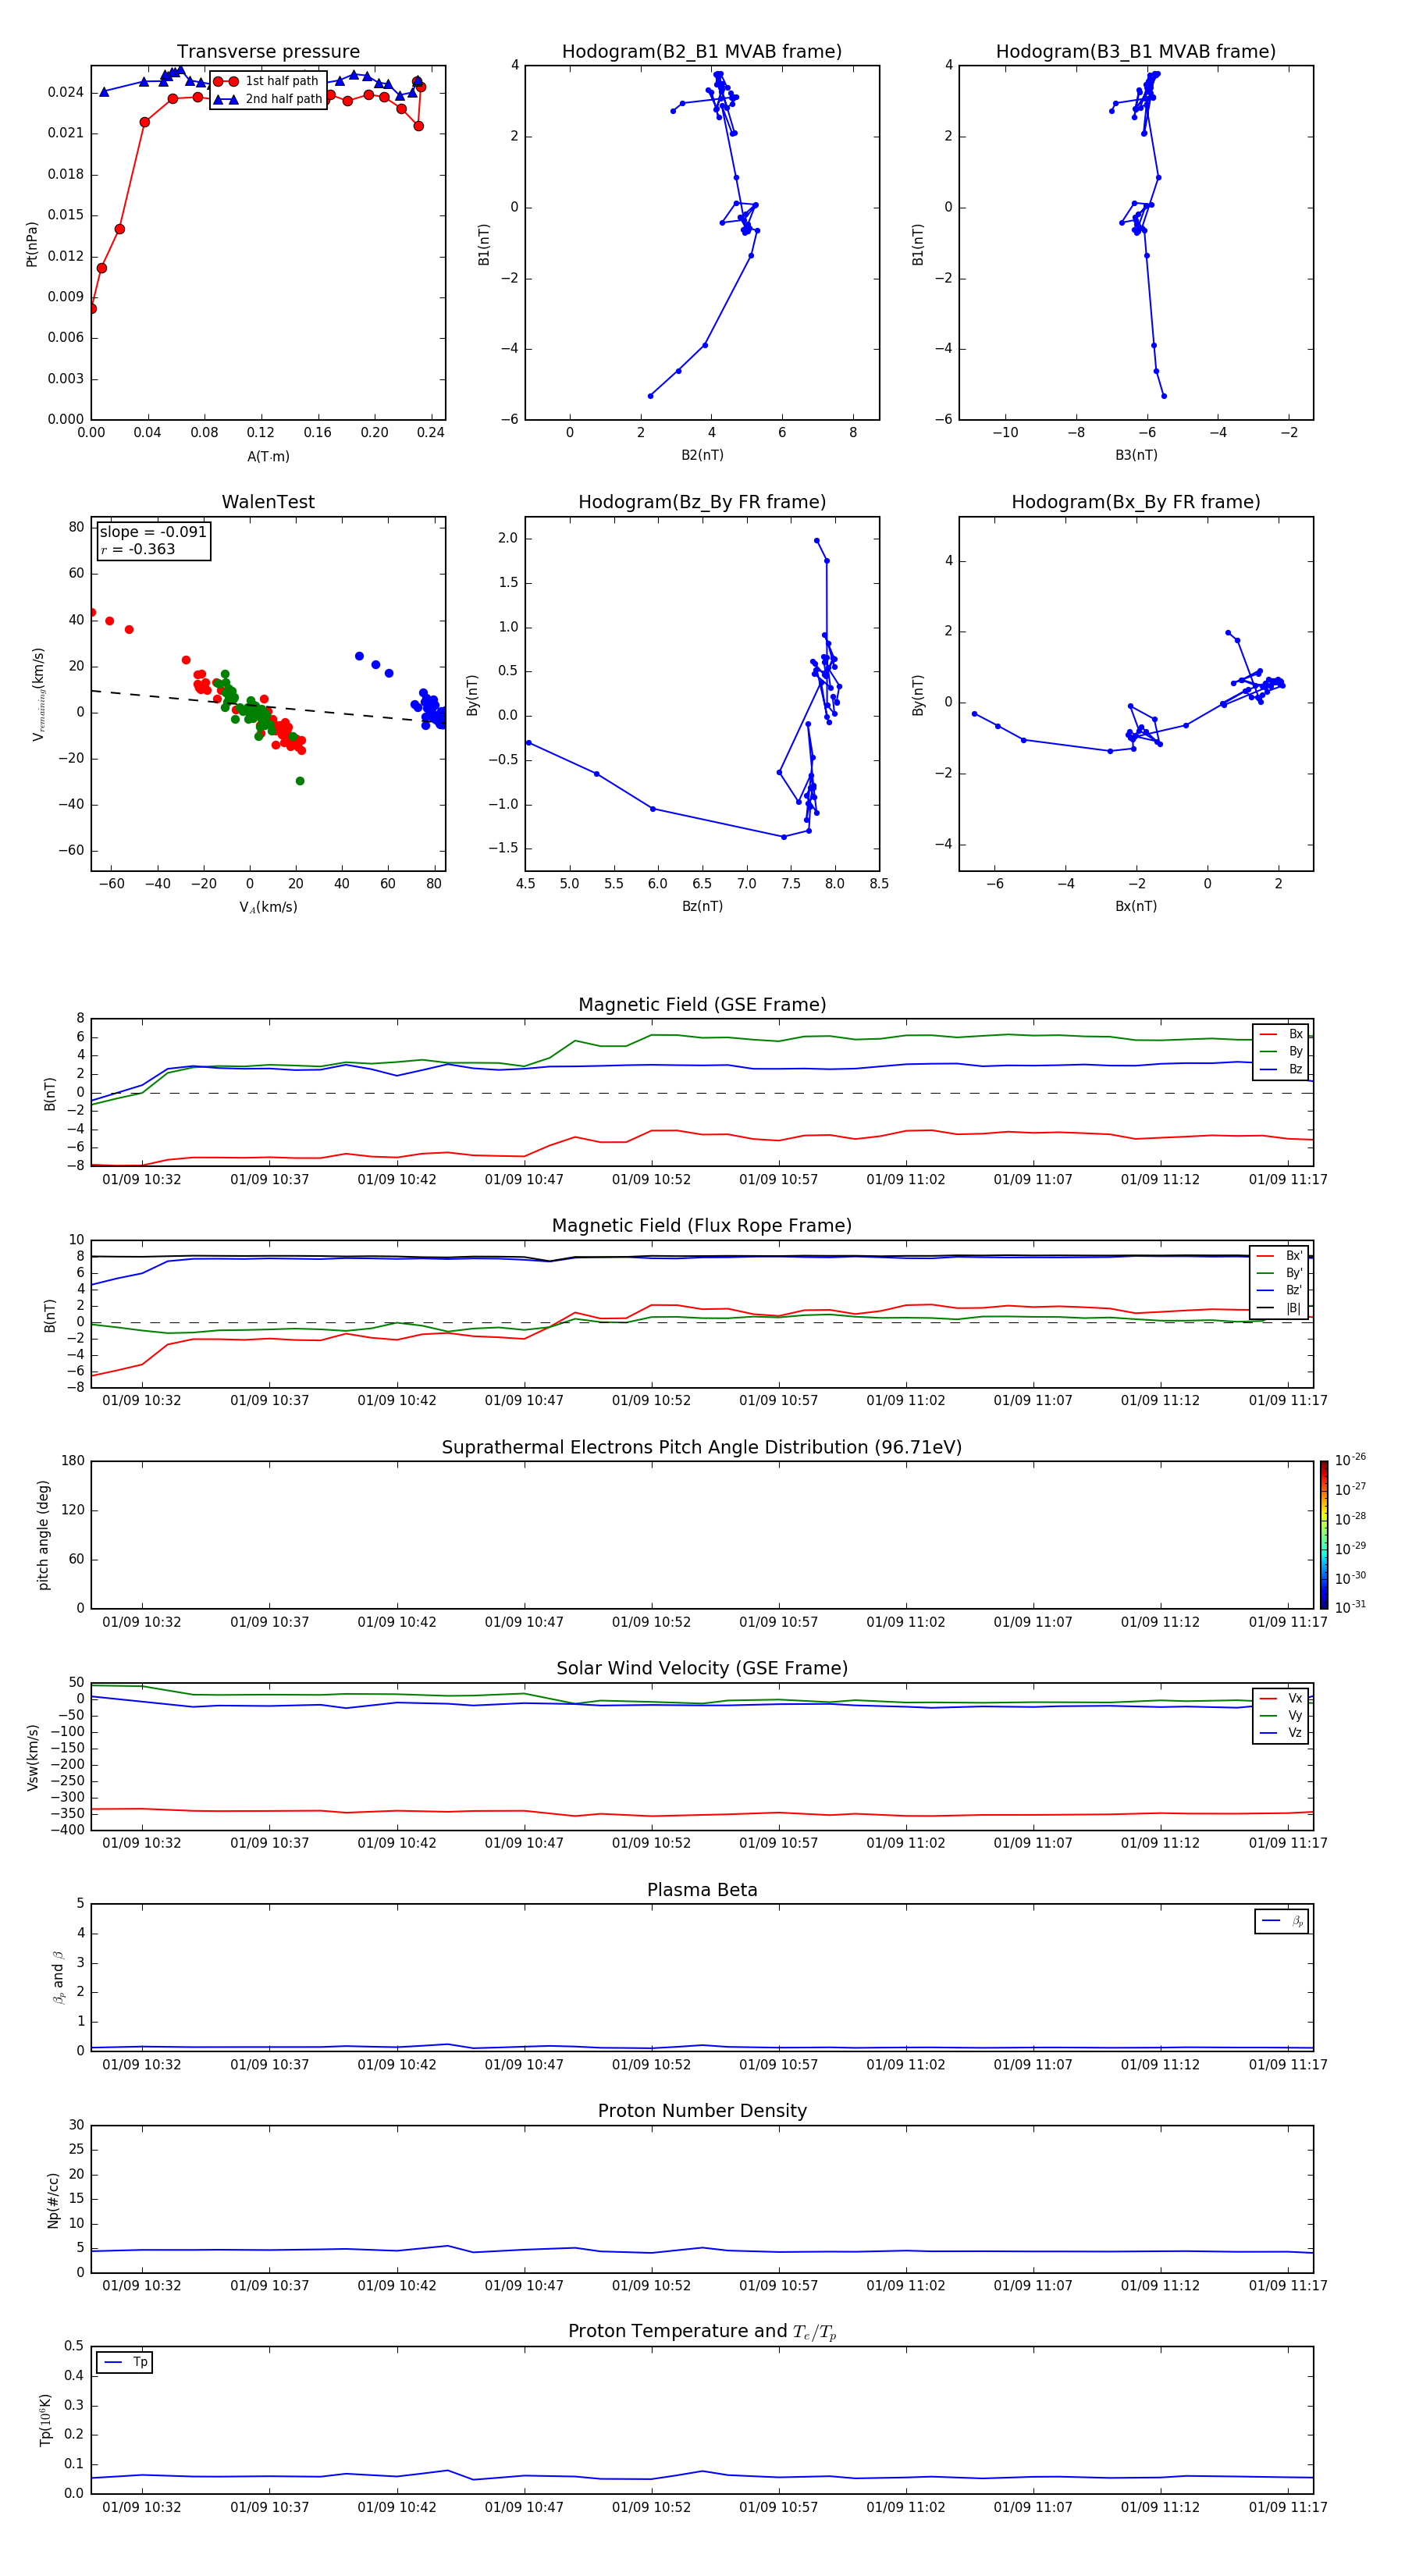Select the "Vx" legend entry
Viewport: 1405px width, 2576px height.
[x=1281, y=1698]
